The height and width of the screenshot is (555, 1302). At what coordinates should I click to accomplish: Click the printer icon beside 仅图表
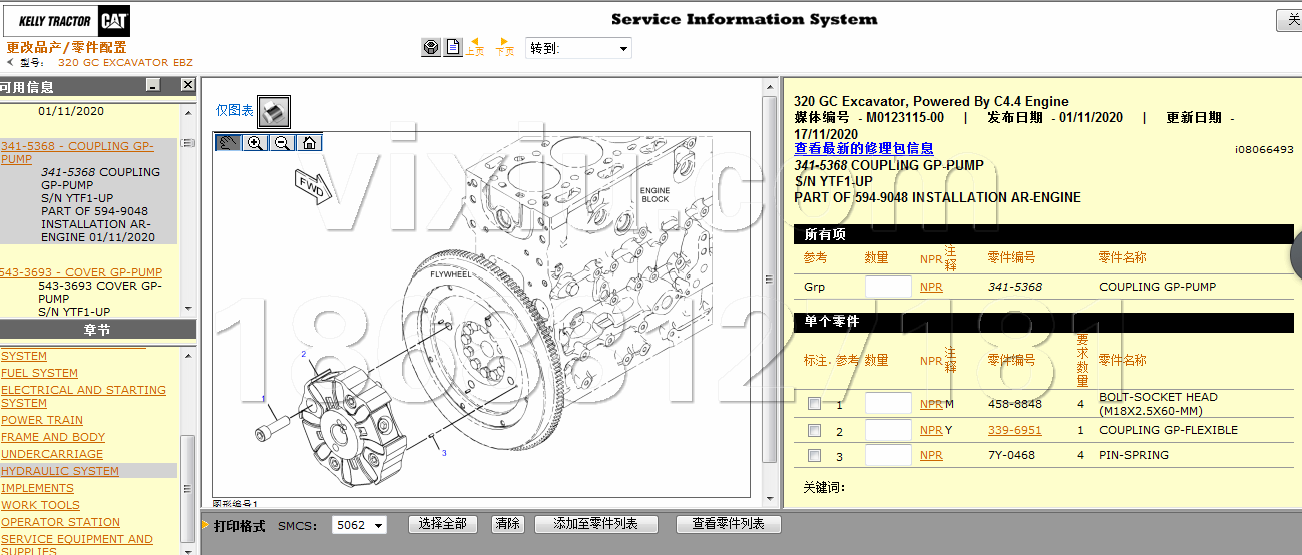(274, 111)
